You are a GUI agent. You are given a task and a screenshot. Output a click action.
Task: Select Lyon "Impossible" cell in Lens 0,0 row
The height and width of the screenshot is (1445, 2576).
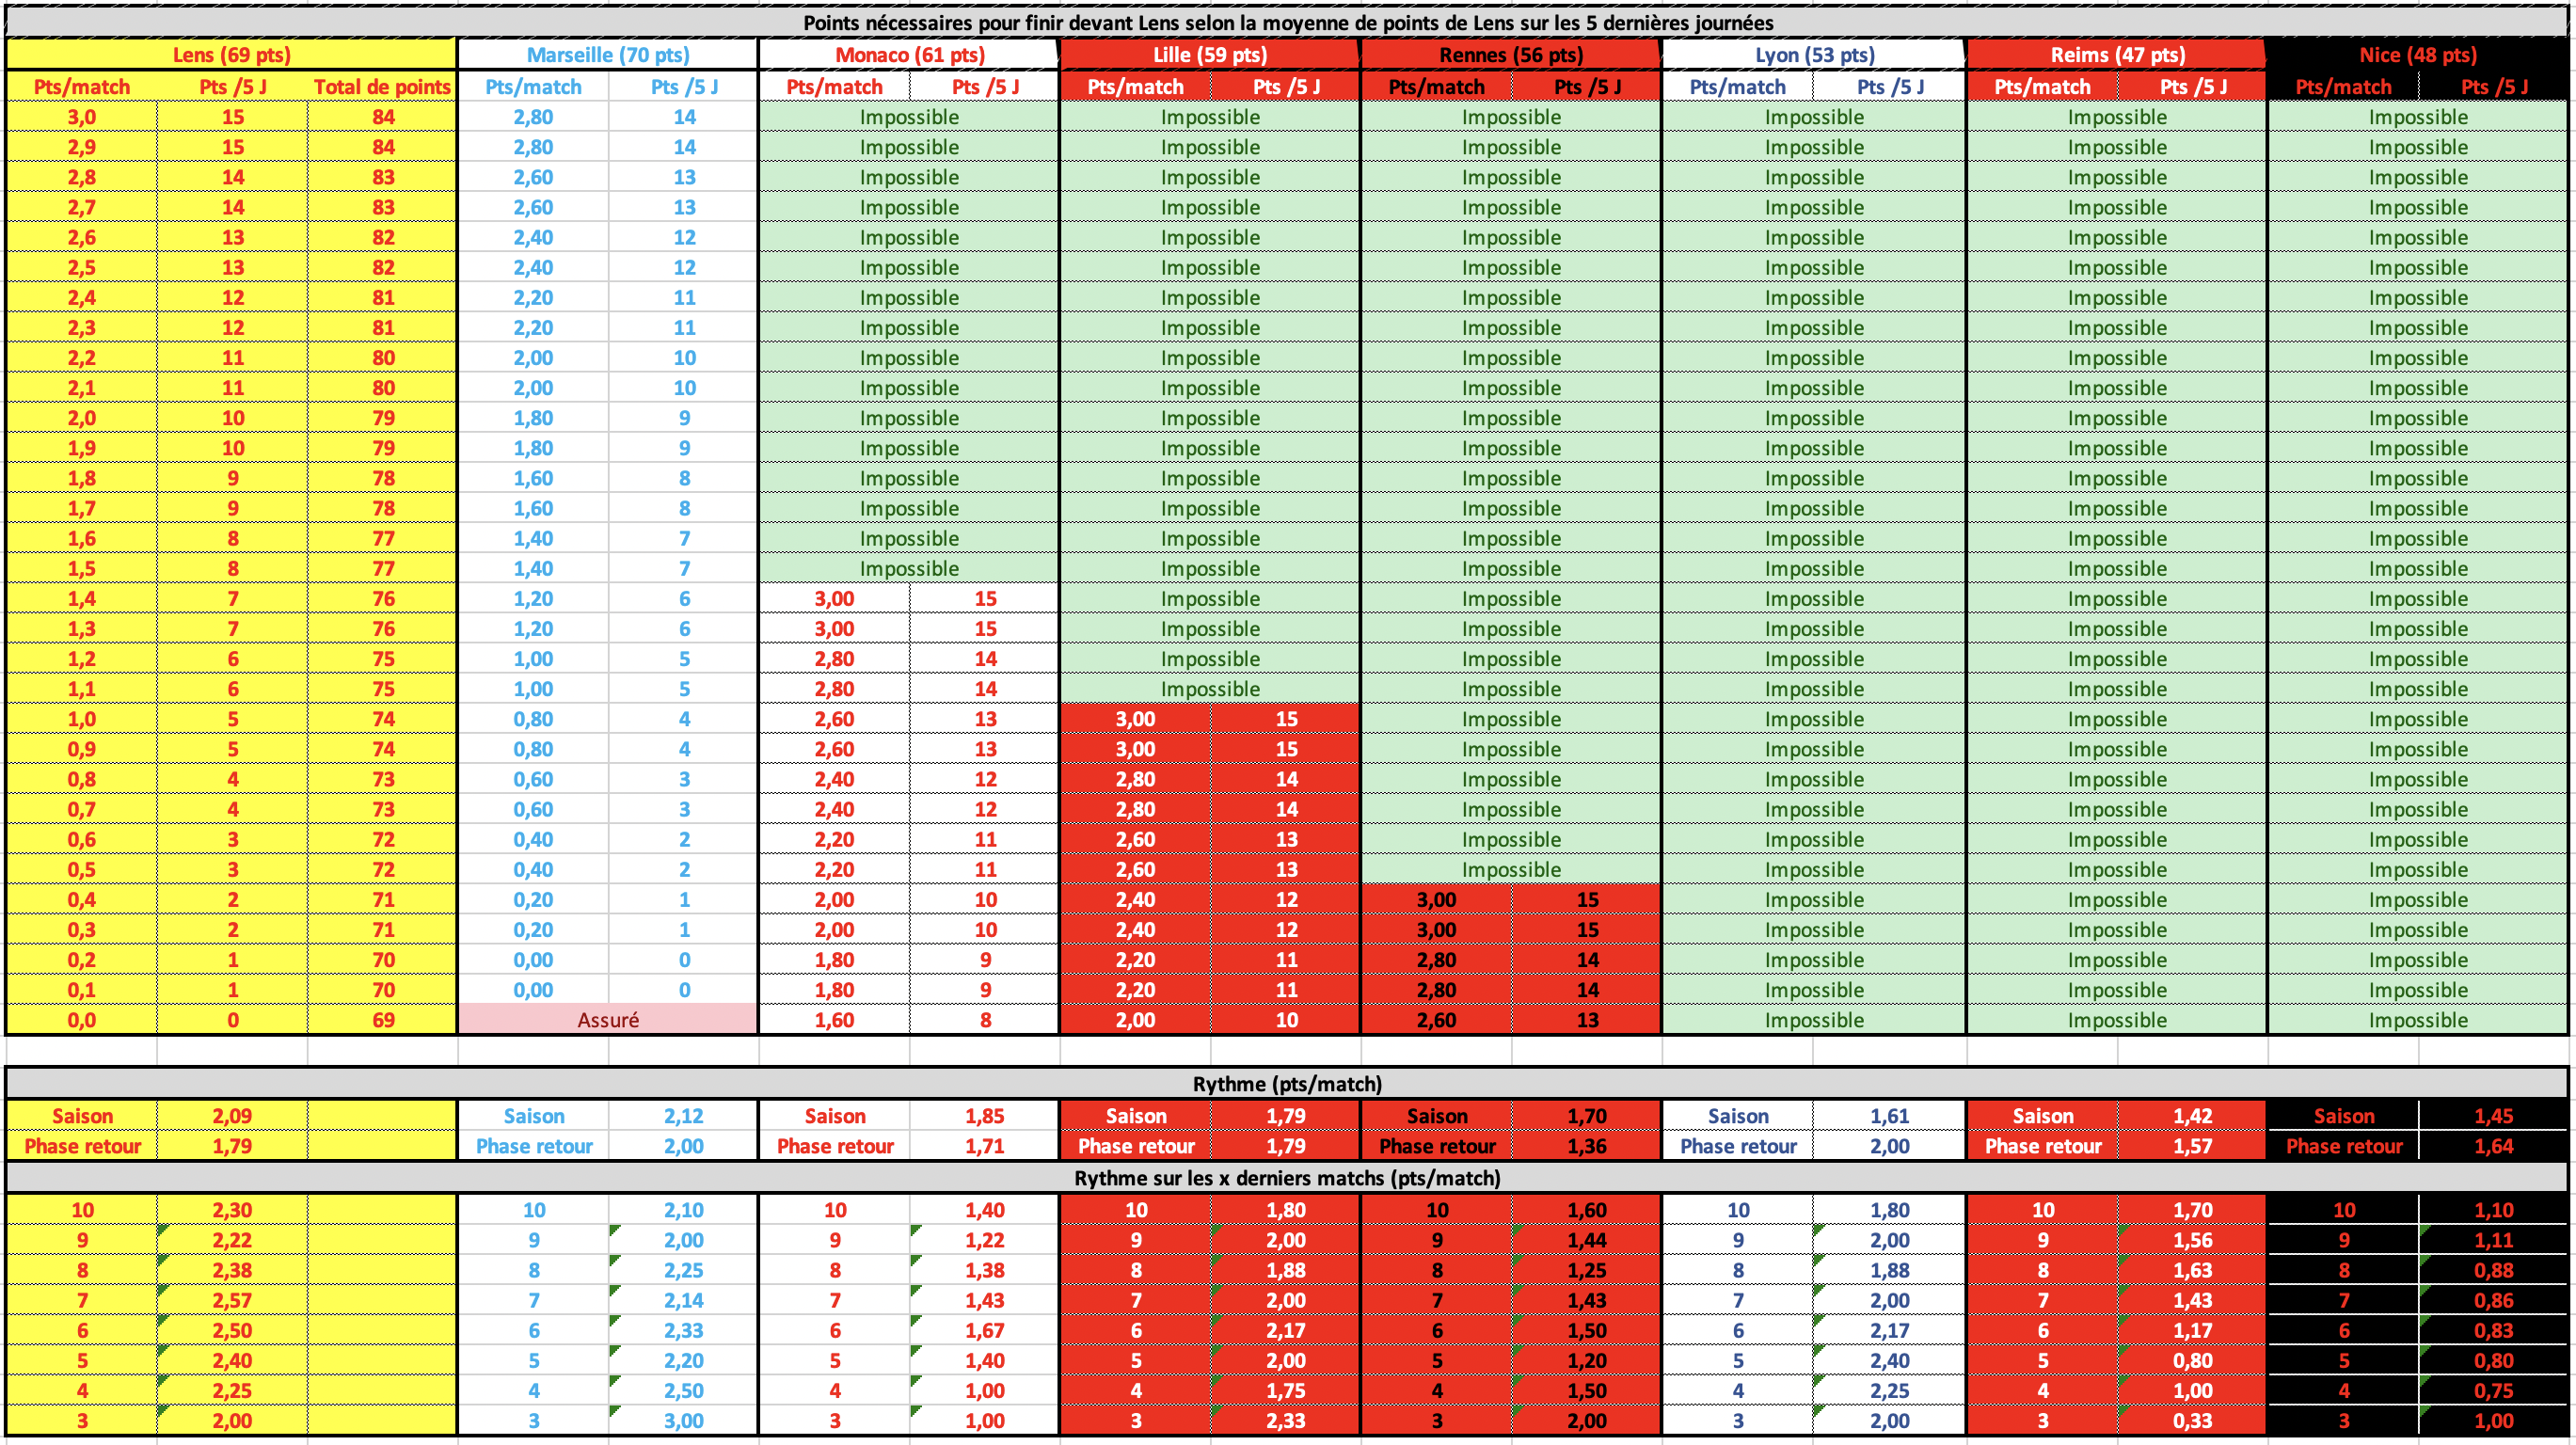pyautogui.click(x=1814, y=1020)
